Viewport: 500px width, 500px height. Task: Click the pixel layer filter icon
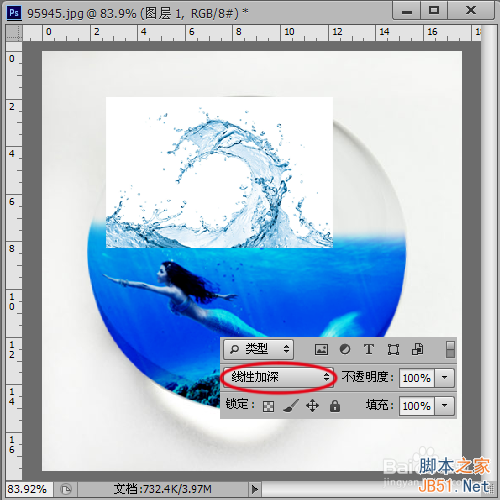pos(321,349)
